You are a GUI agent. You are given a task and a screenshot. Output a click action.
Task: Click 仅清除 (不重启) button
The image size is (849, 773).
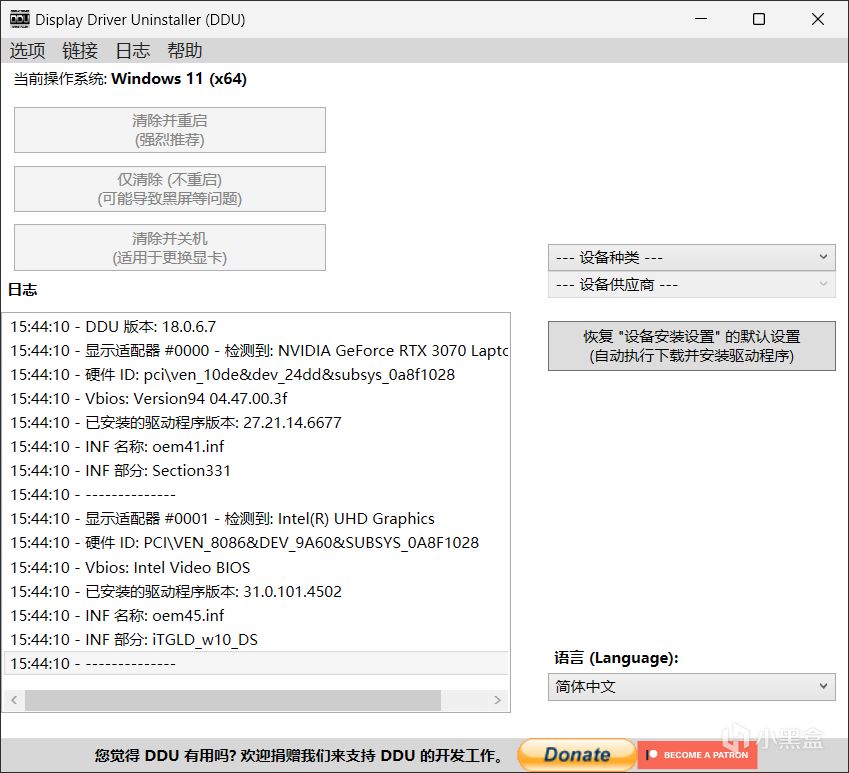[x=169, y=189]
